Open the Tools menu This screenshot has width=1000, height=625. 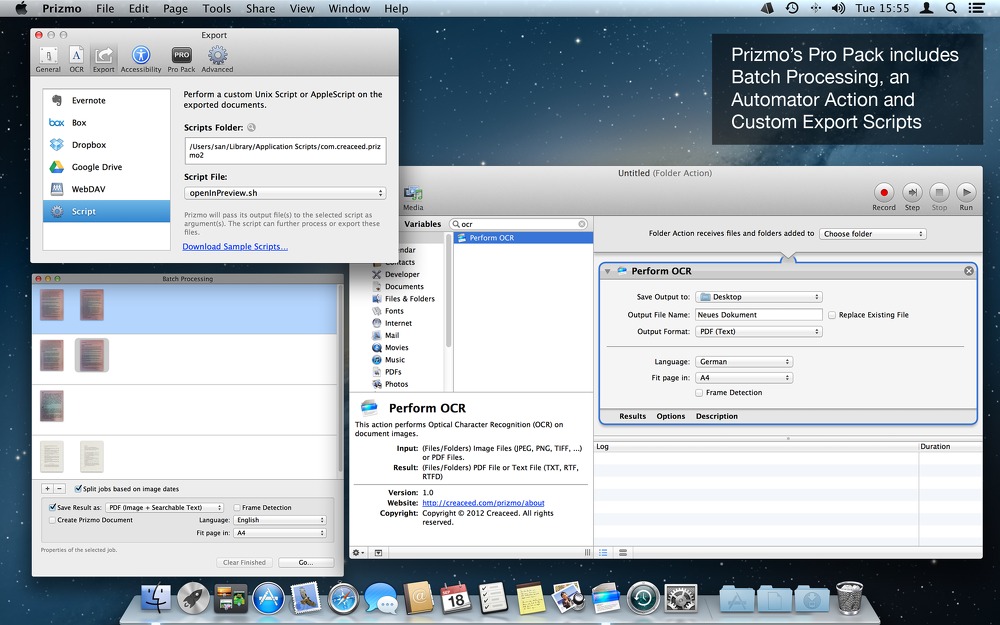click(x=217, y=8)
